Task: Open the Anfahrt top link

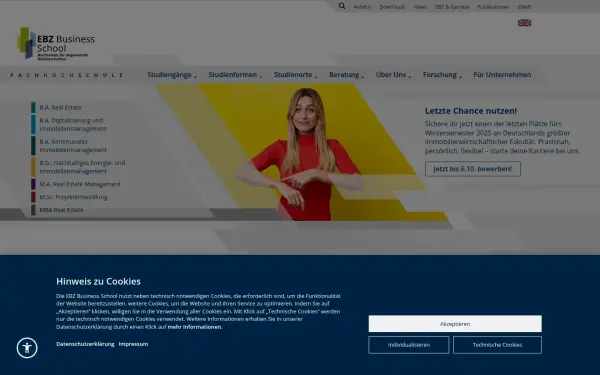Action: point(362,7)
